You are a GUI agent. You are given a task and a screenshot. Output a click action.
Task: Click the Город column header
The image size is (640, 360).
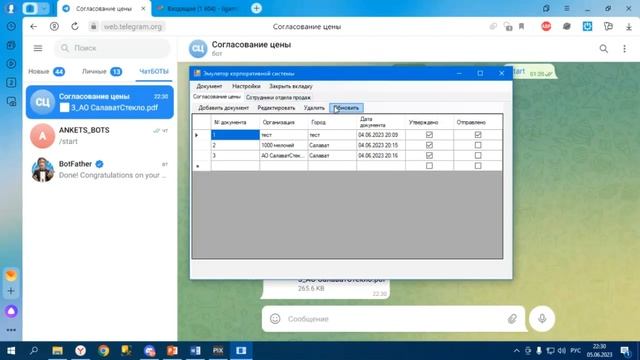[332, 122]
